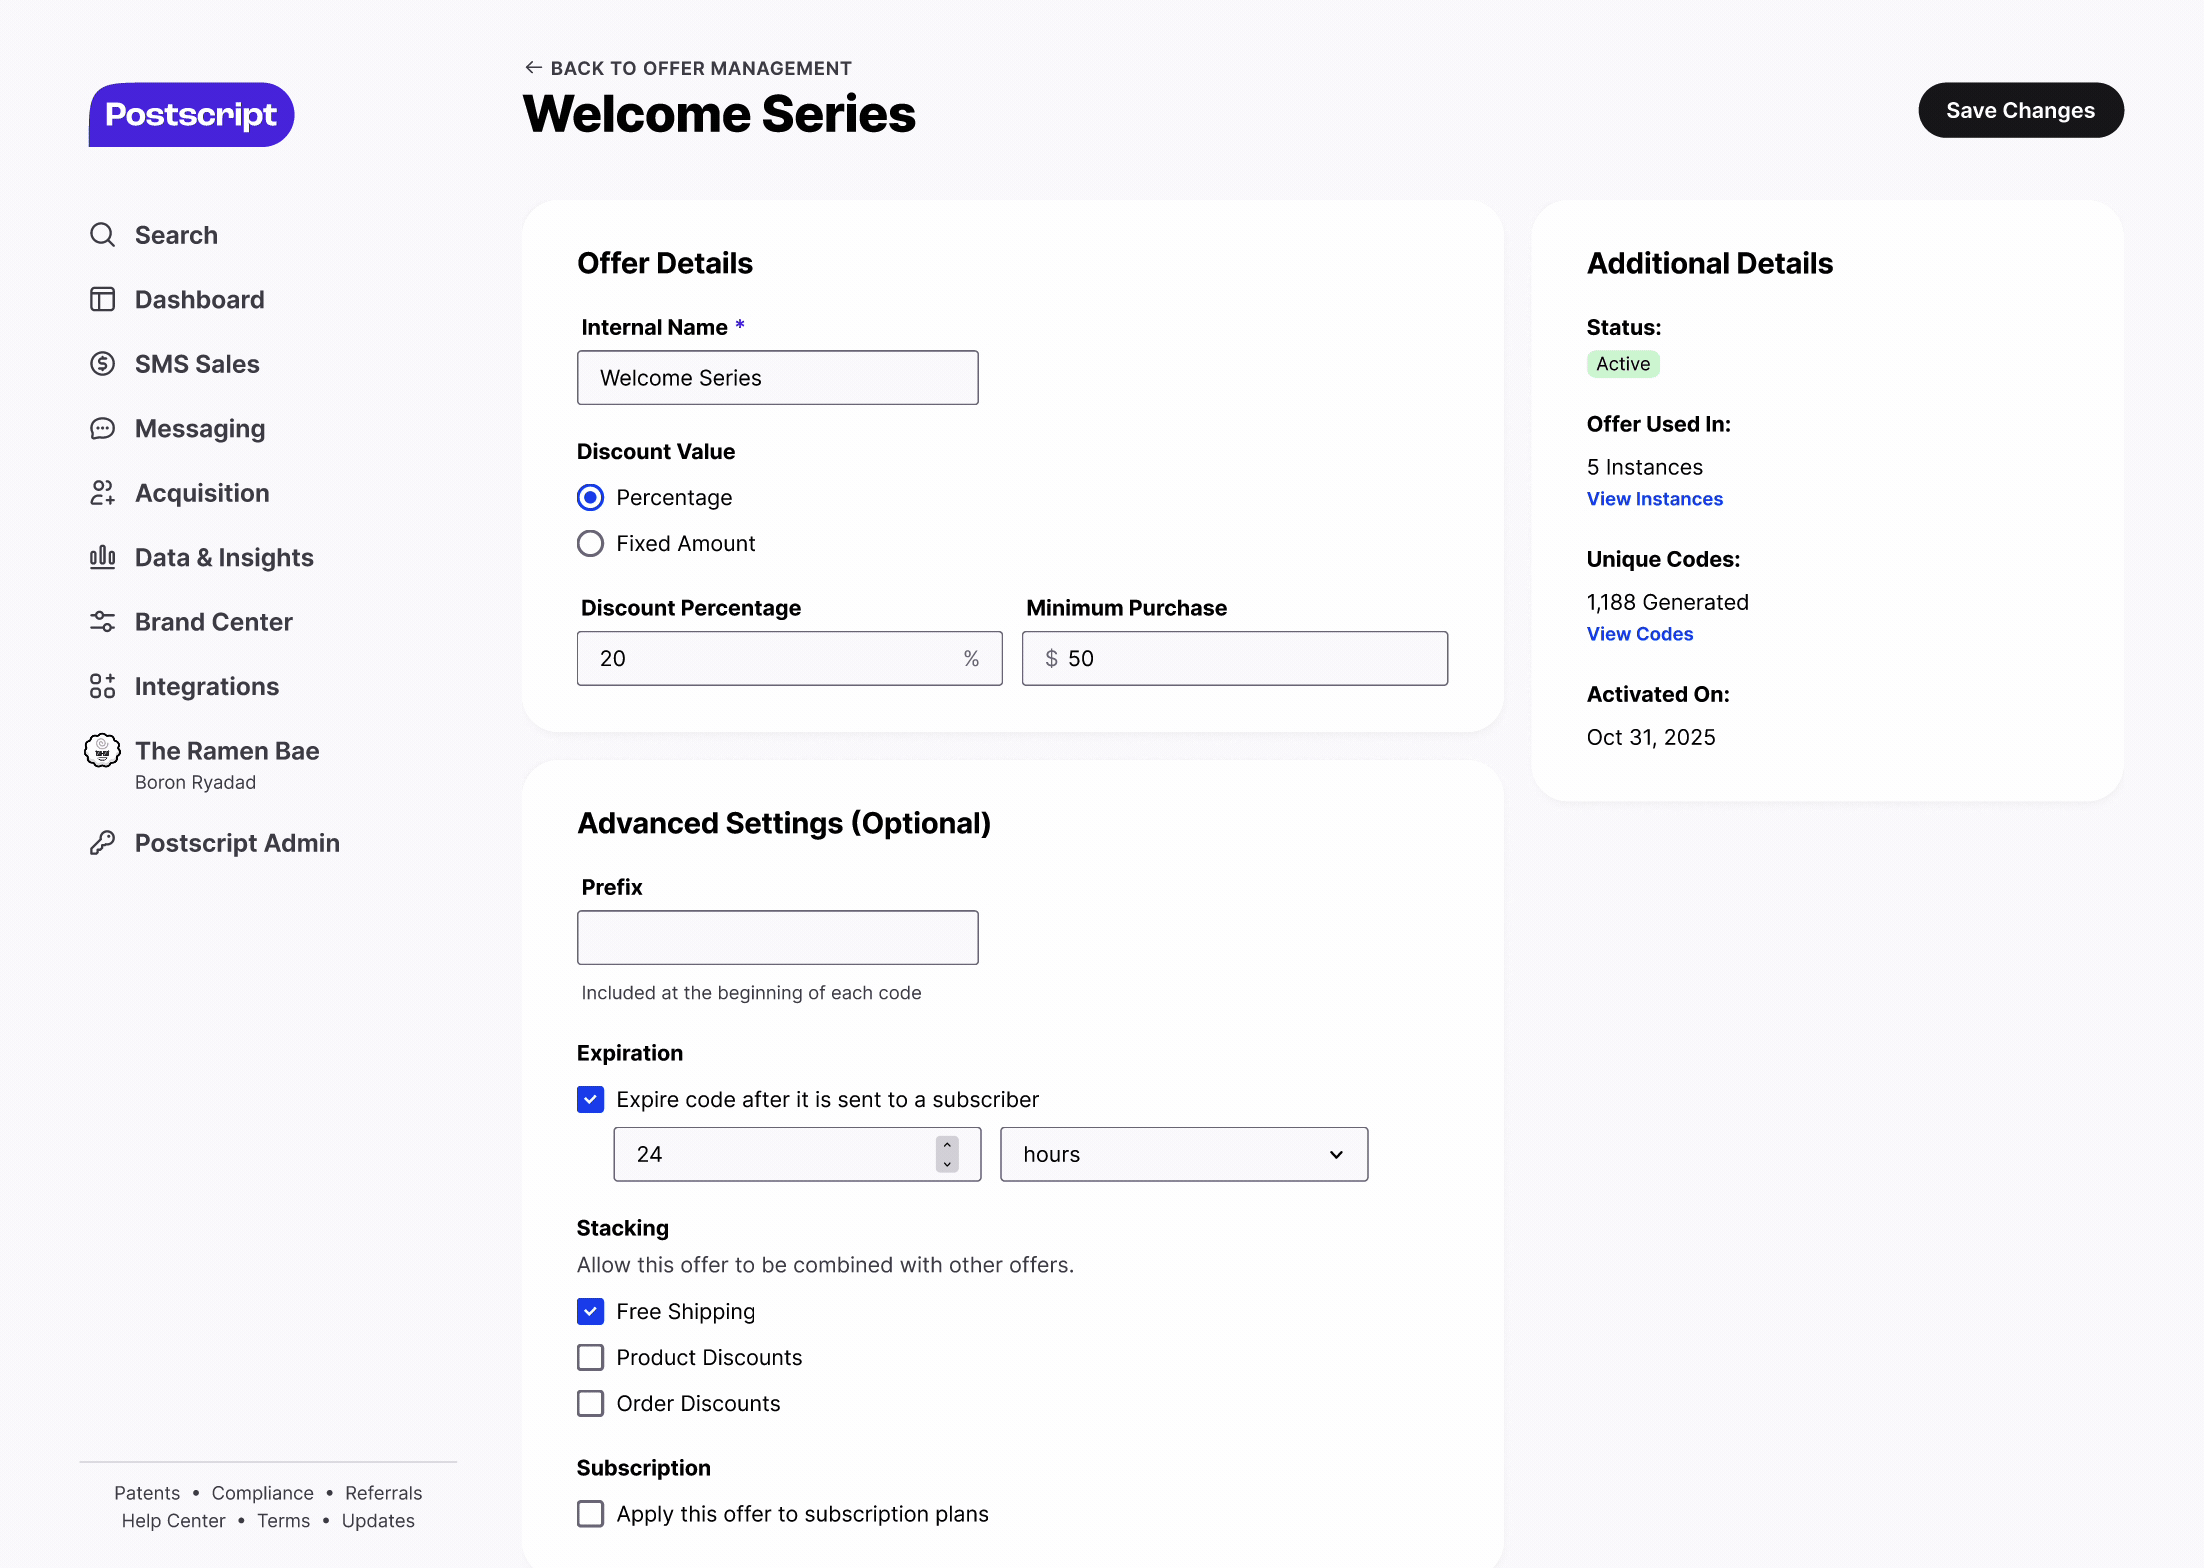The width and height of the screenshot is (2204, 1568).
Task: Open Dashboard via its layout icon
Action: point(102,300)
